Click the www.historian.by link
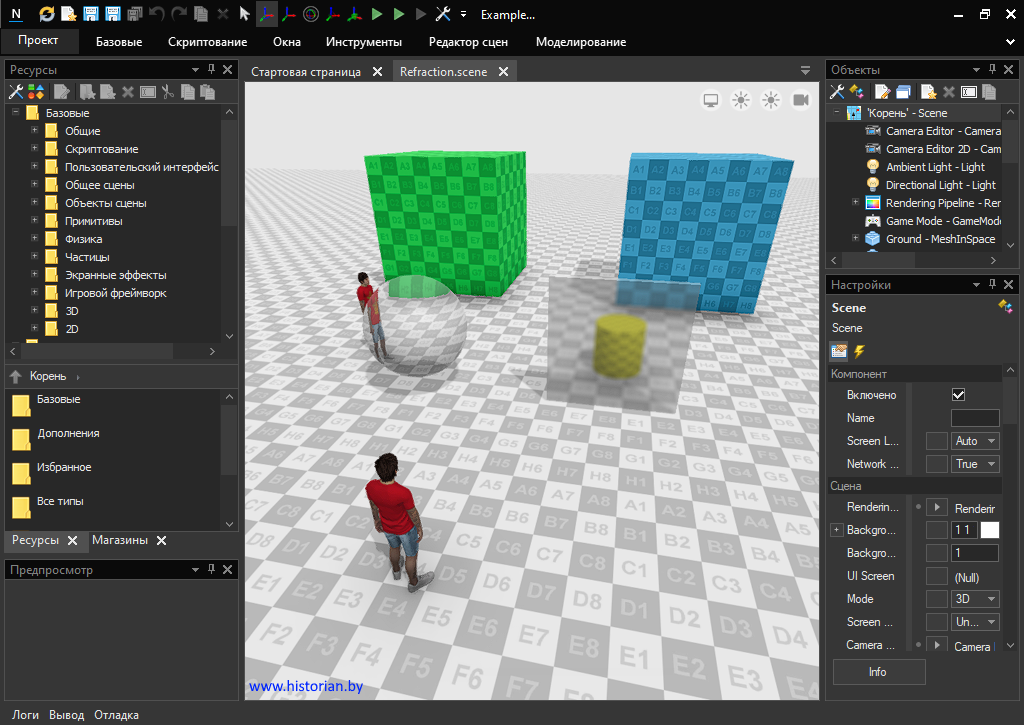Screen dimensions: 1024x725 [306, 687]
